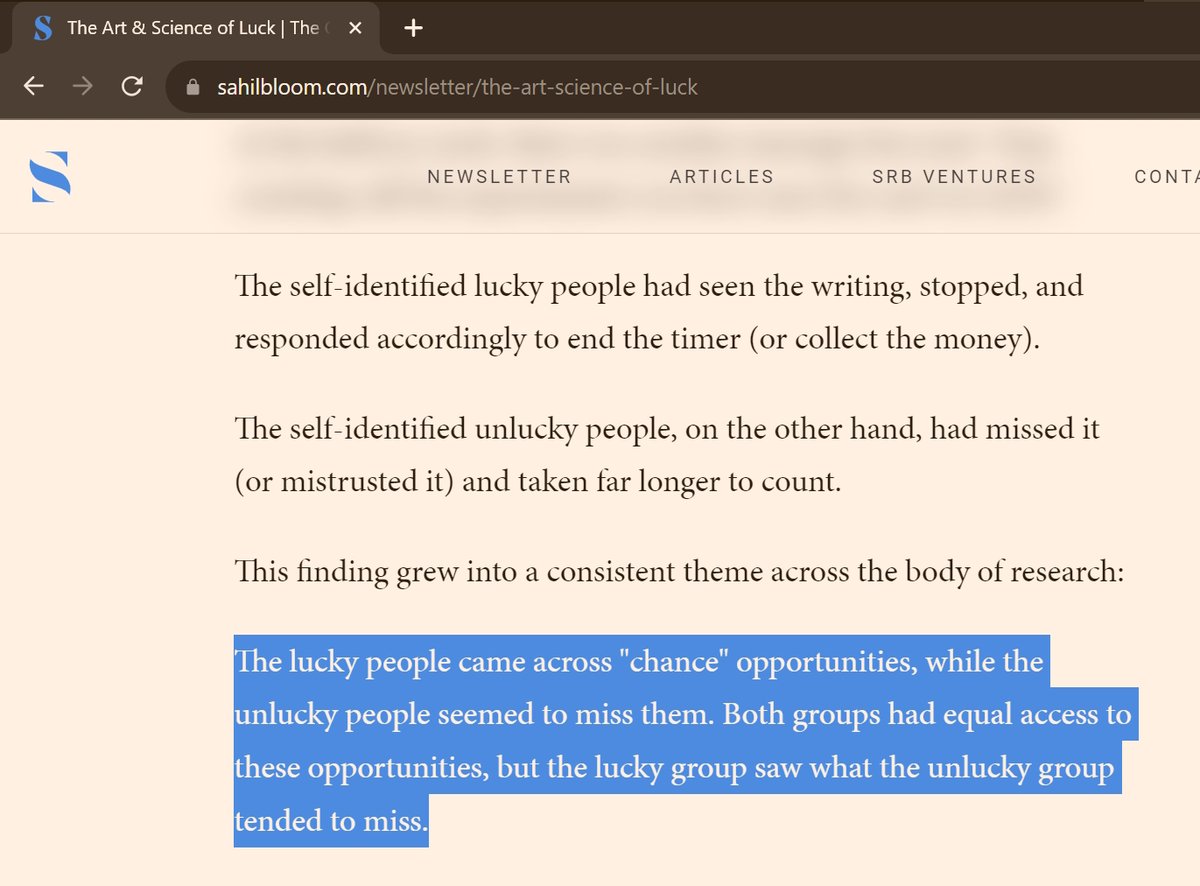Click the address bar URL sahilbloom.com
Image resolution: width=1200 pixels, height=886 pixels.
[457, 87]
